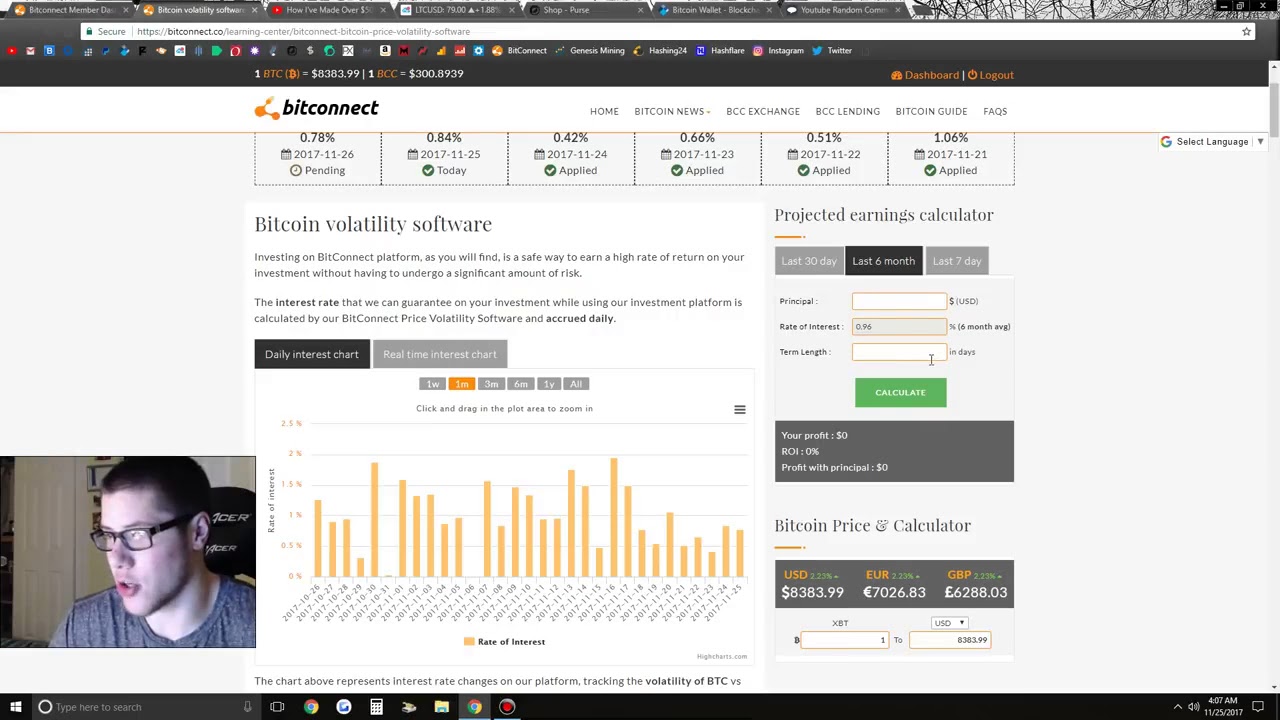This screenshot has height=720, width=1280.
Task: Open the Home nav link
Action: [x=604, y=112]
